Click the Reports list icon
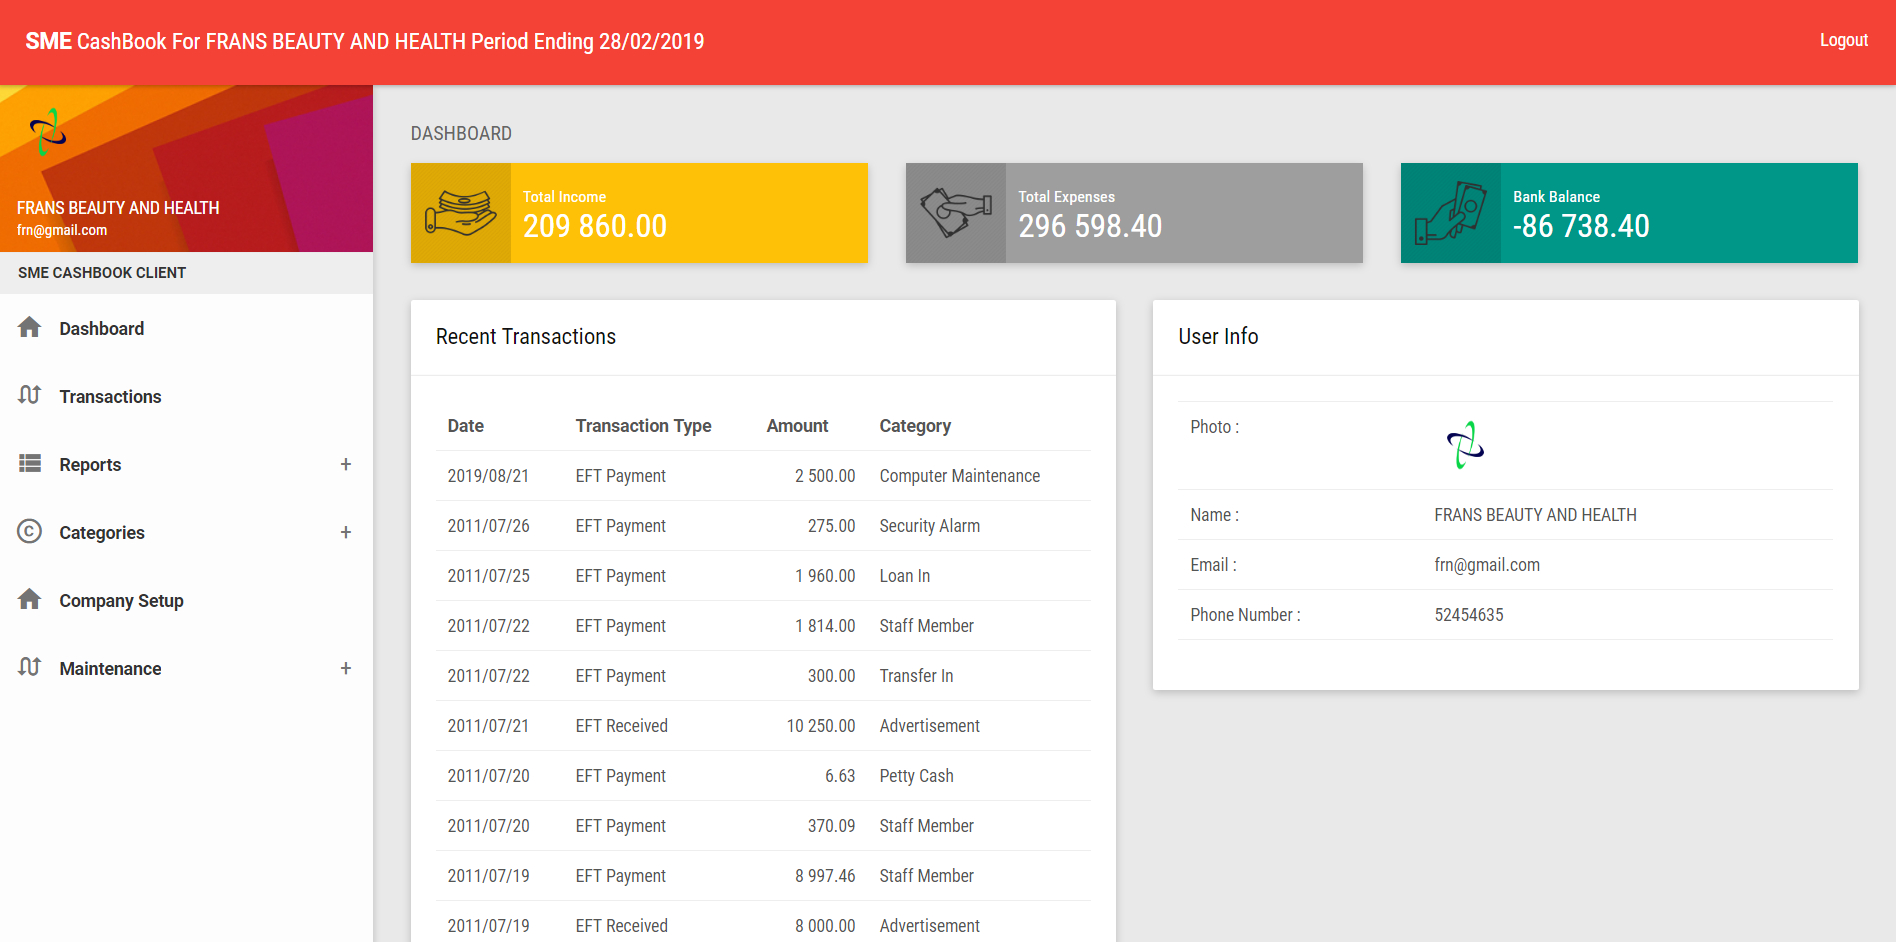The image size is (1896, 942). click(30, 463)
